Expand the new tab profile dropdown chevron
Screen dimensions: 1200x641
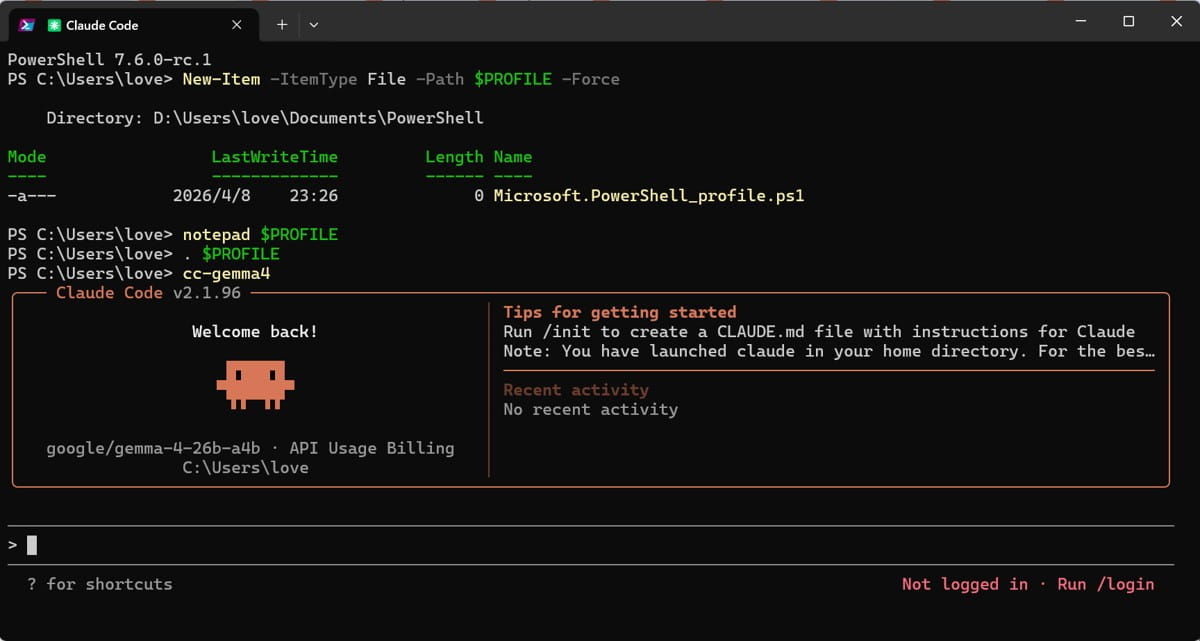tap(314, 24)
